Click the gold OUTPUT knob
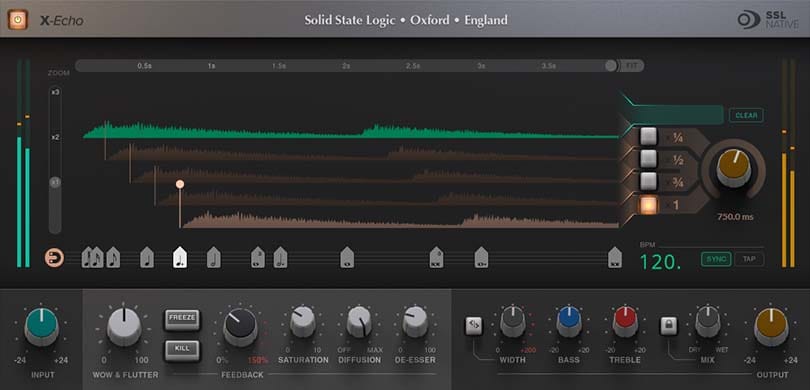The width and height of the screenshot is (810, 390). [x=771, y=326]
